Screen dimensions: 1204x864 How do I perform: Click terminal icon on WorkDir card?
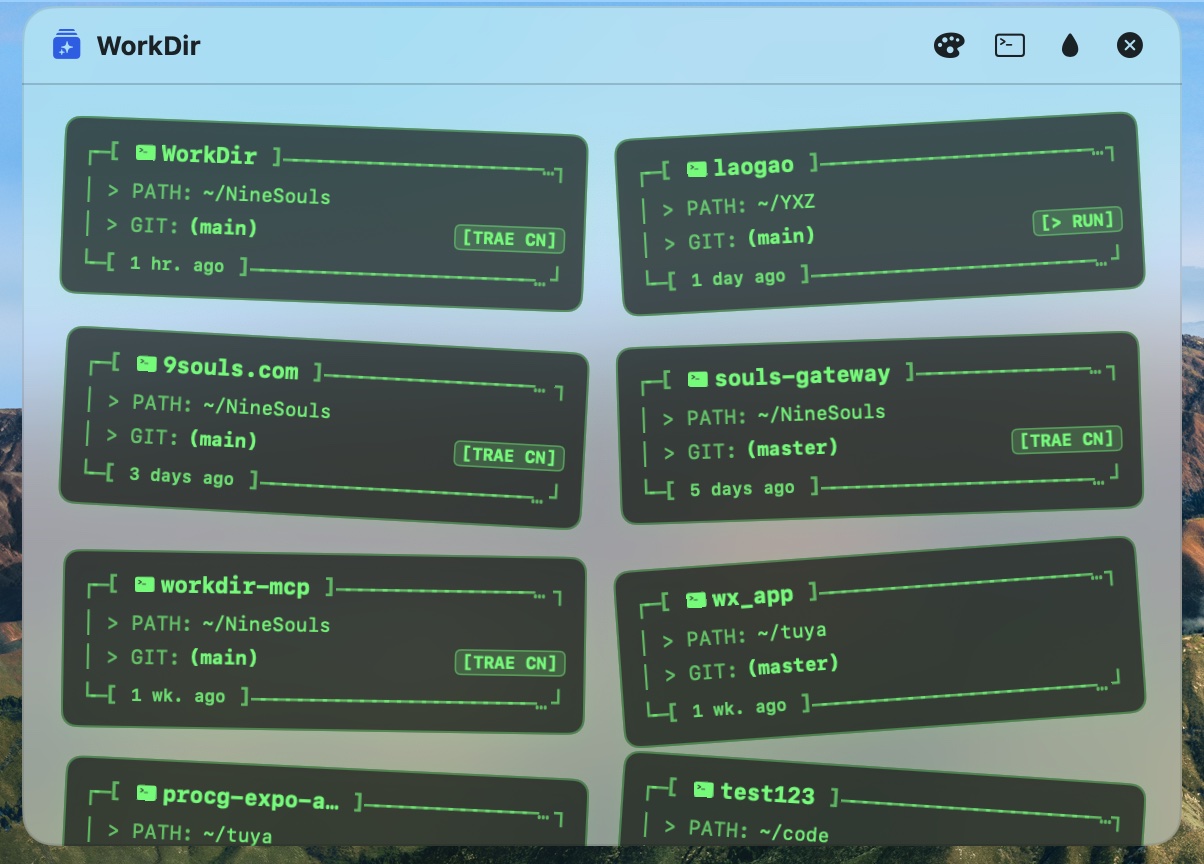coord(146,153)
